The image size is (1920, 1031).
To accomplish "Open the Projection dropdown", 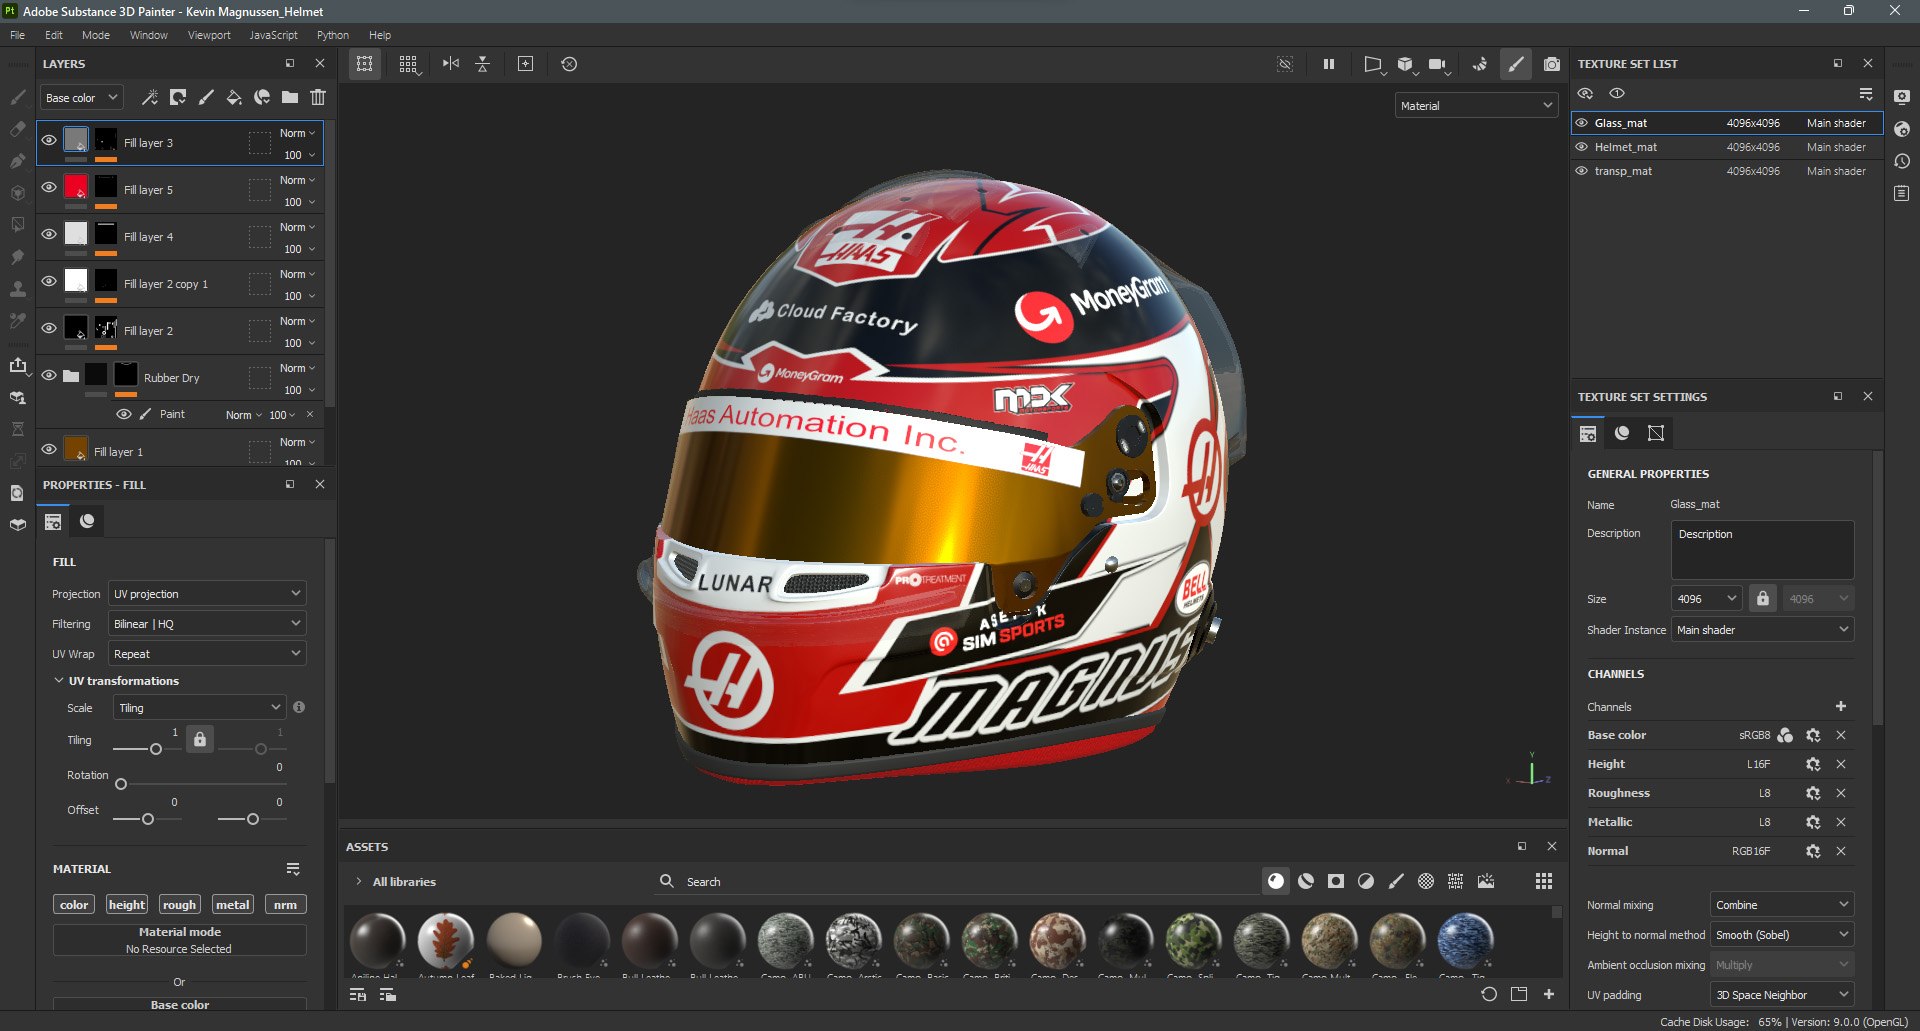I will click(207, 594).
